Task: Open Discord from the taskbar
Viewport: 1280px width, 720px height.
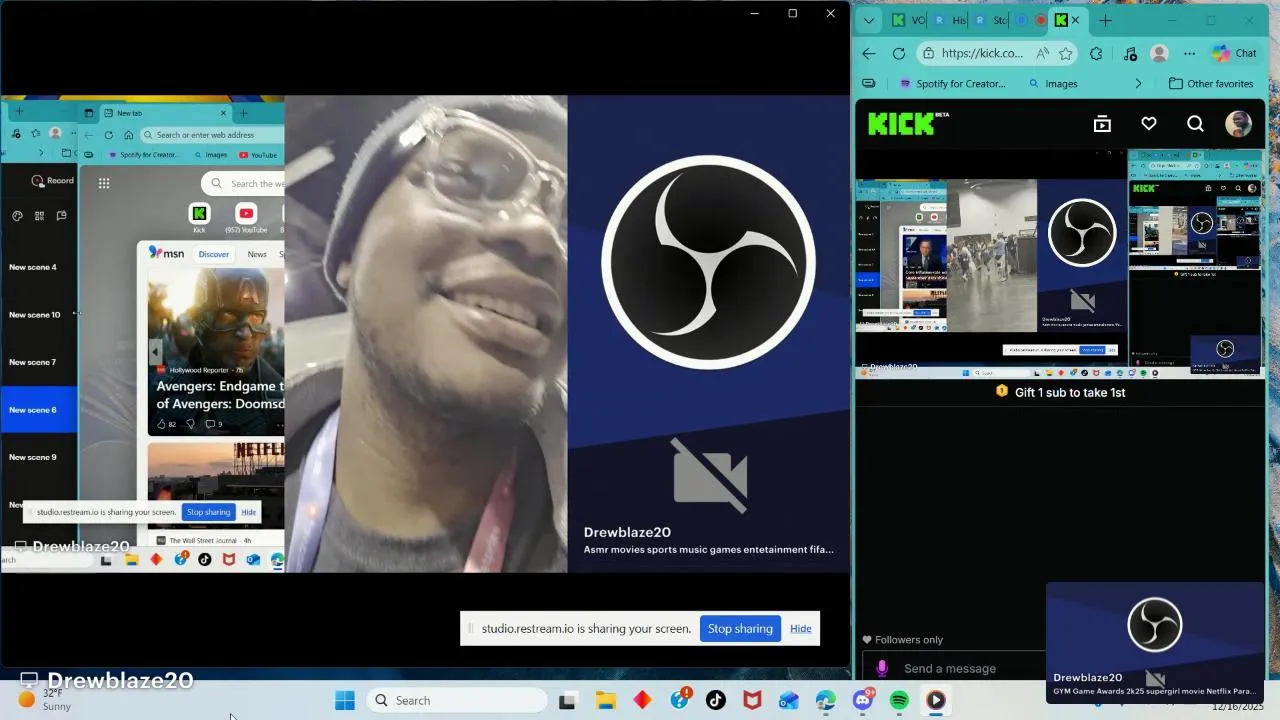Action: [x=863, y=700]
